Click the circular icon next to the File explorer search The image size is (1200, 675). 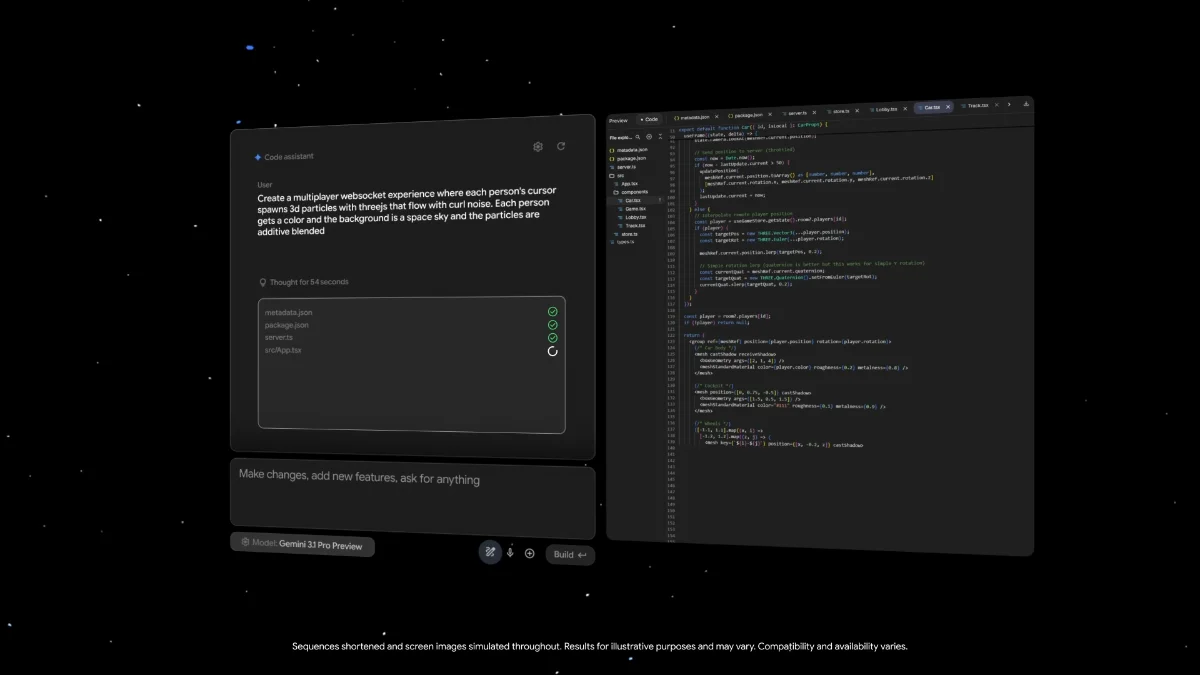pos(649,137)
